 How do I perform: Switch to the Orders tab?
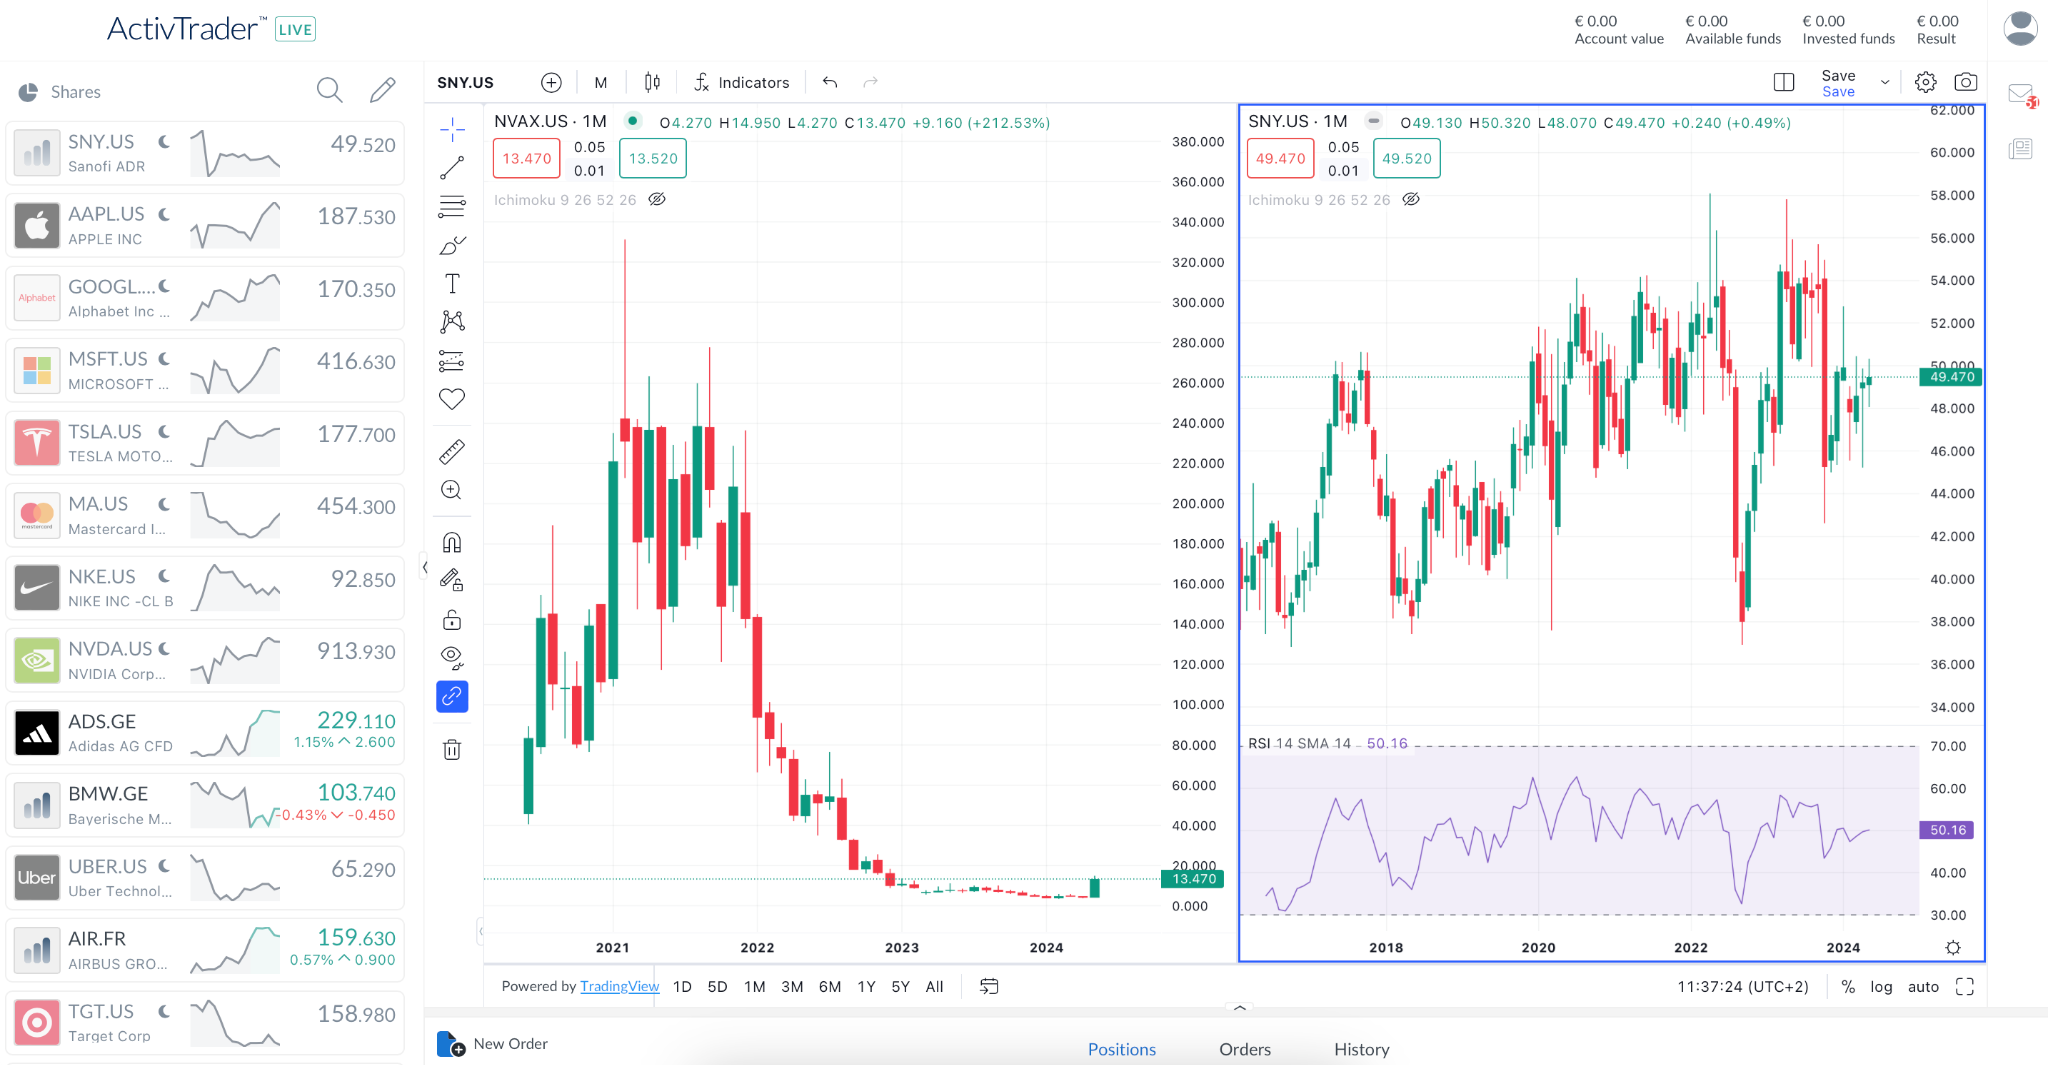pos(1245,1049)
